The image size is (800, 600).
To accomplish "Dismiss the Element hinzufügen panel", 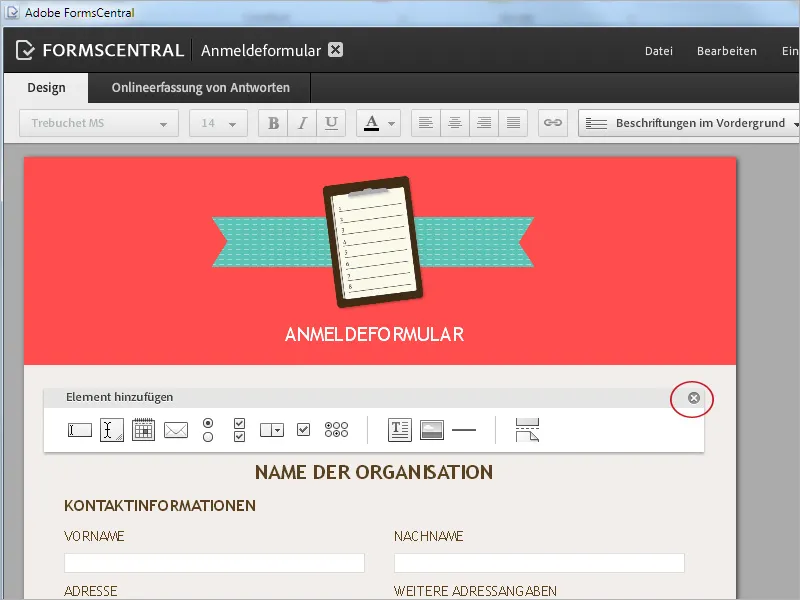I will (692, 399).
